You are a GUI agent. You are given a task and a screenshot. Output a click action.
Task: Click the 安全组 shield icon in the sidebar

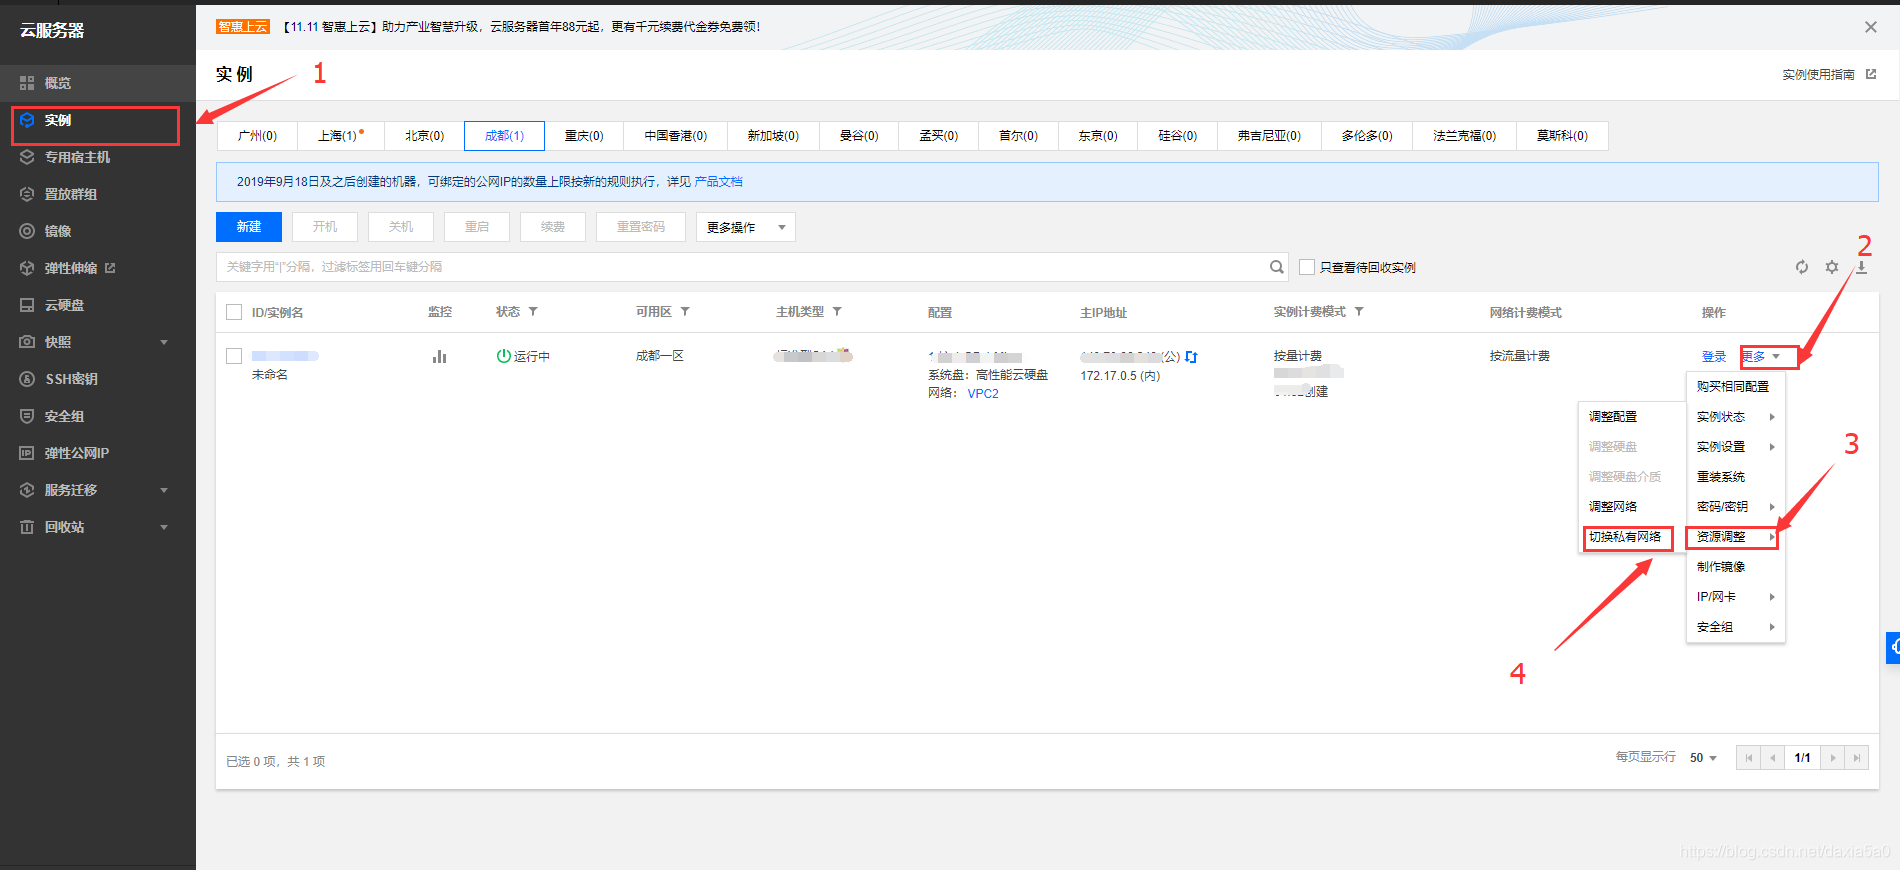point(27,416)
